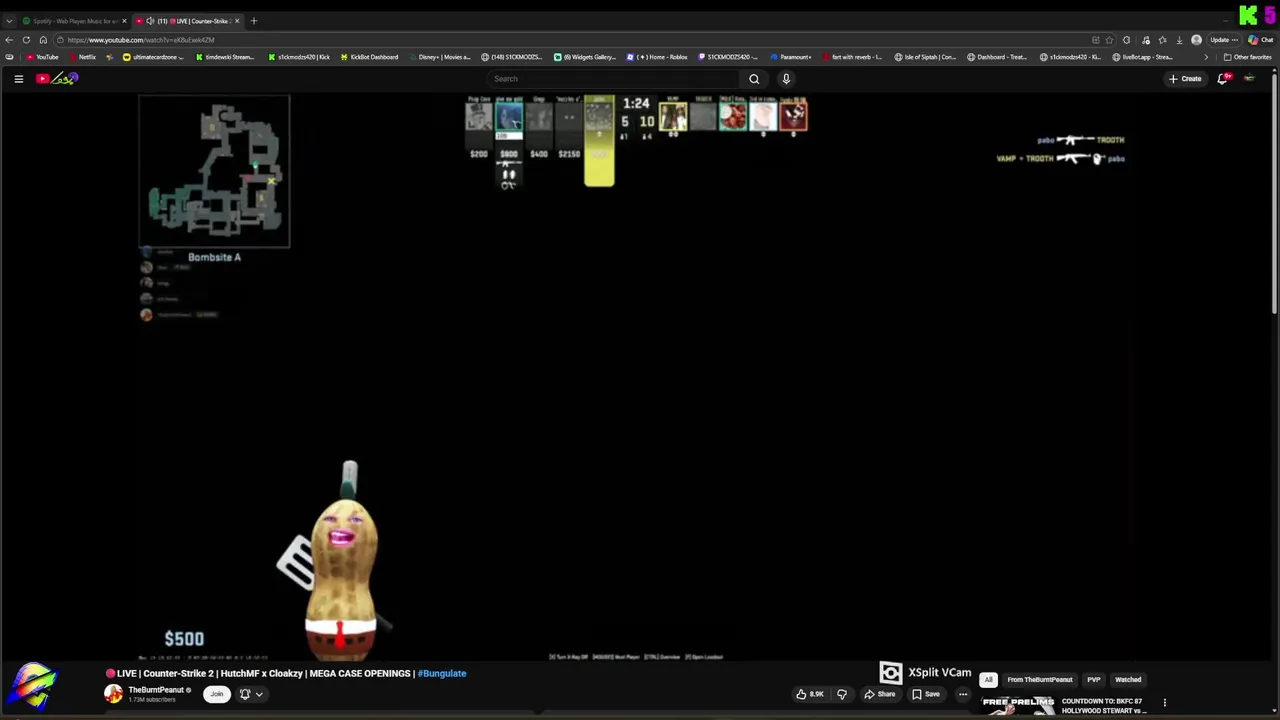This screenshot has width=1280, height=720.
Task: Open the Isle of Siptah bookmark
Action: point(925,57)
